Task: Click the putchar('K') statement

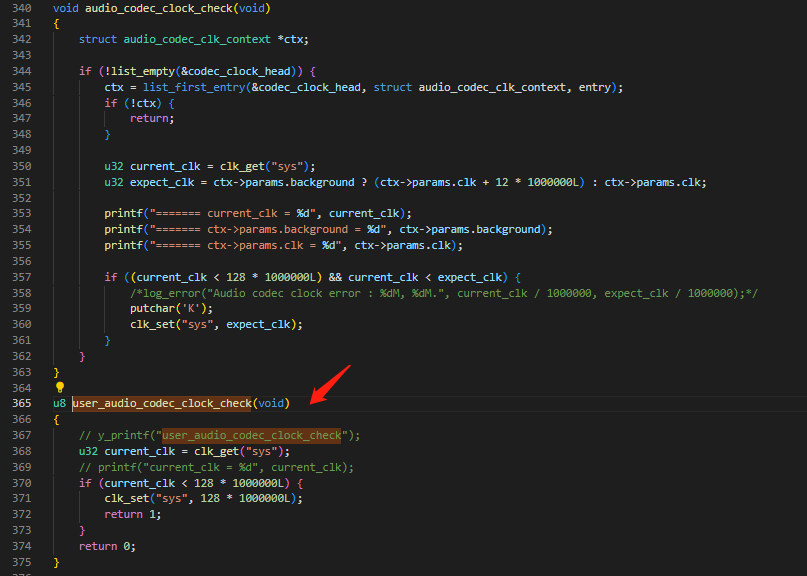Action: click(x=171, y=308)
